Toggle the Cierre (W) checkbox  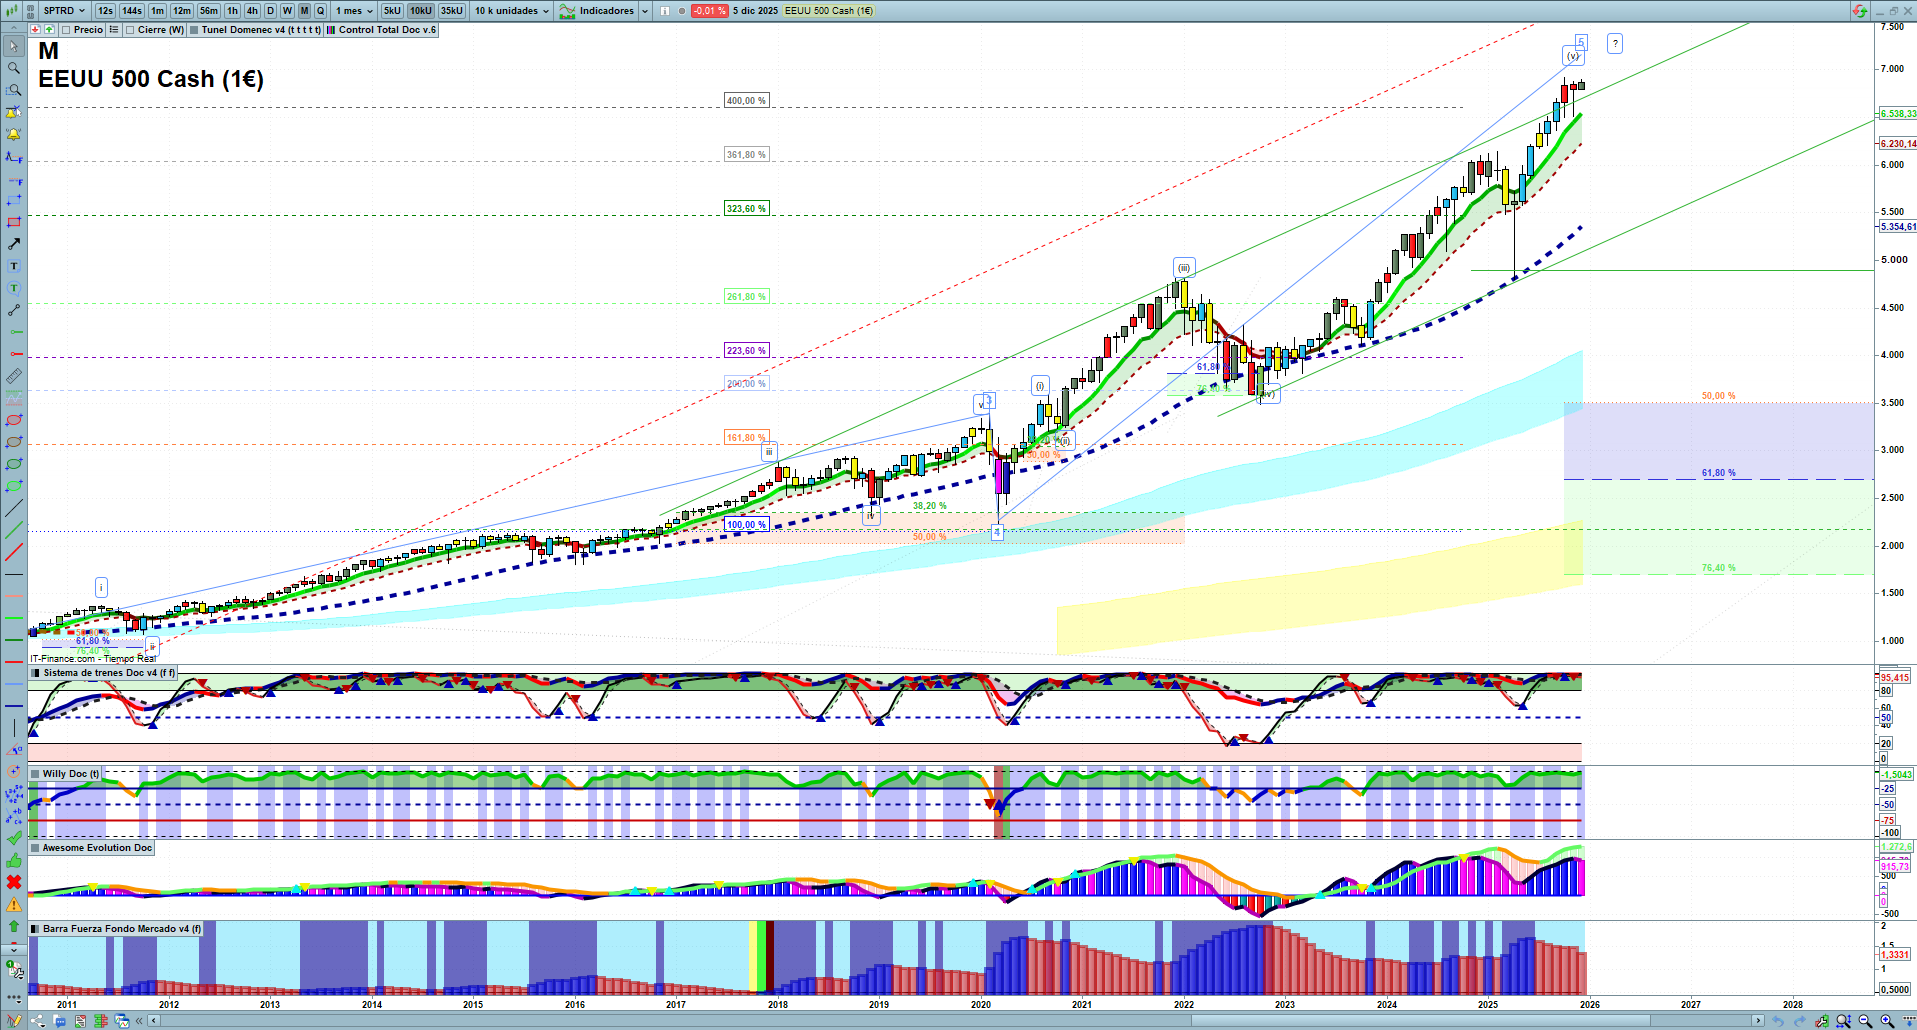tap(130, 30)
